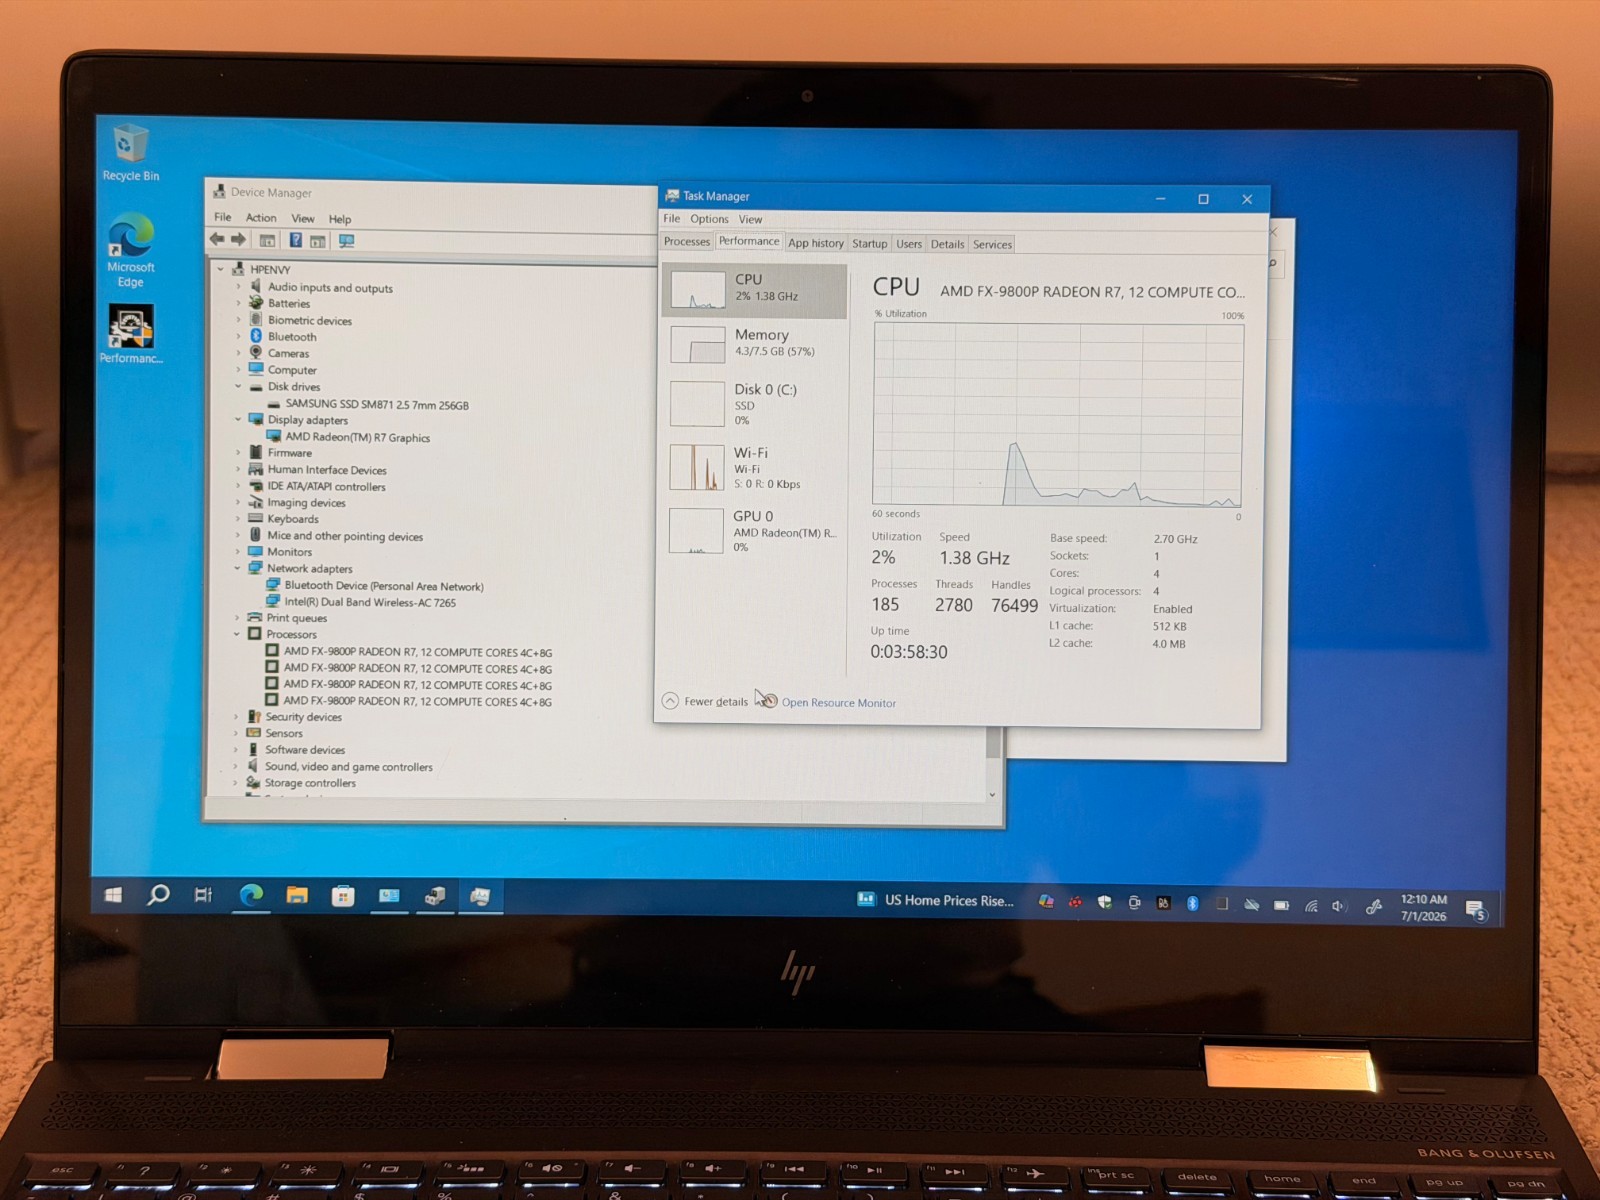Viewport: 1600px width, 1200px height.
Task: Collapse the Processors category
Action: (x=237, y=634)
